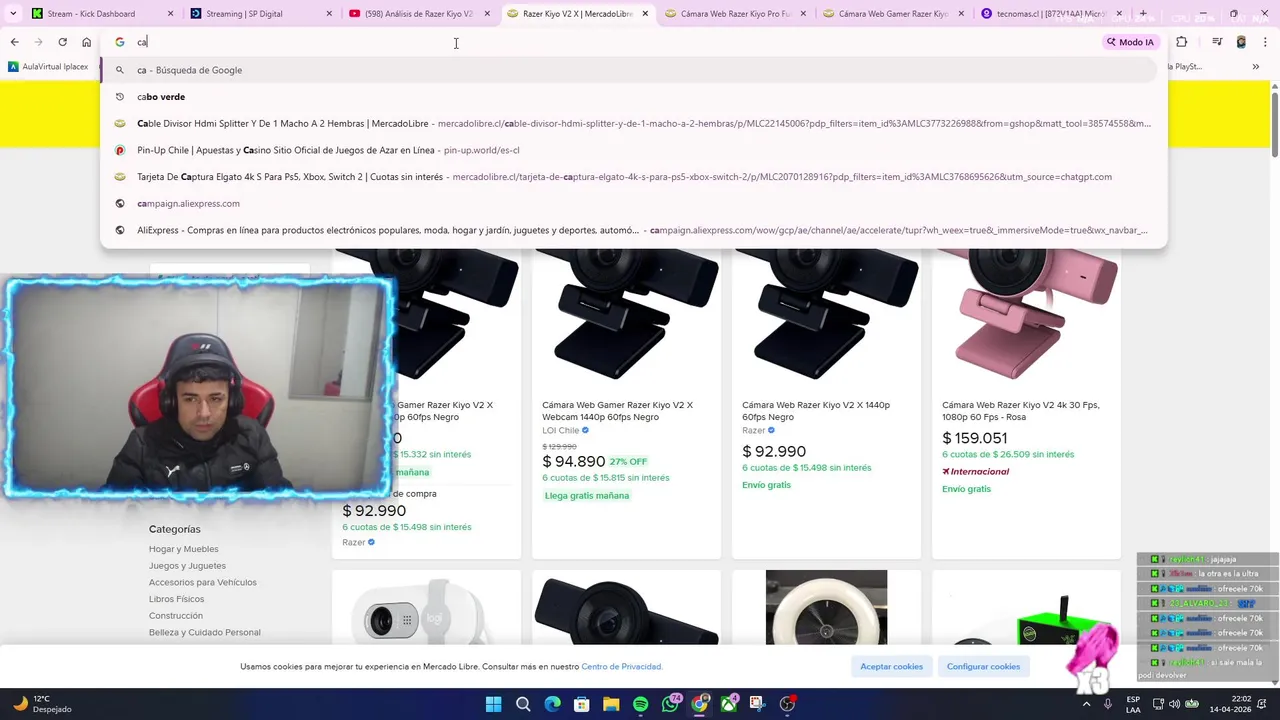Open Microsoft Store from taskbar
Screen dimensions: 1280x720
click(582, 704)
